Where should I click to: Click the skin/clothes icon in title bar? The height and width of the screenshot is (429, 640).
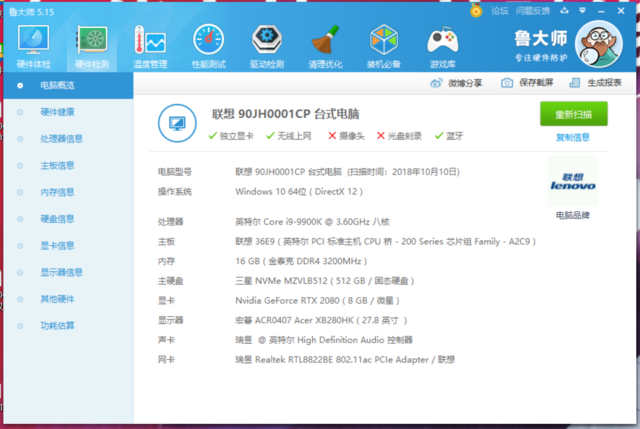click(564, 11)
